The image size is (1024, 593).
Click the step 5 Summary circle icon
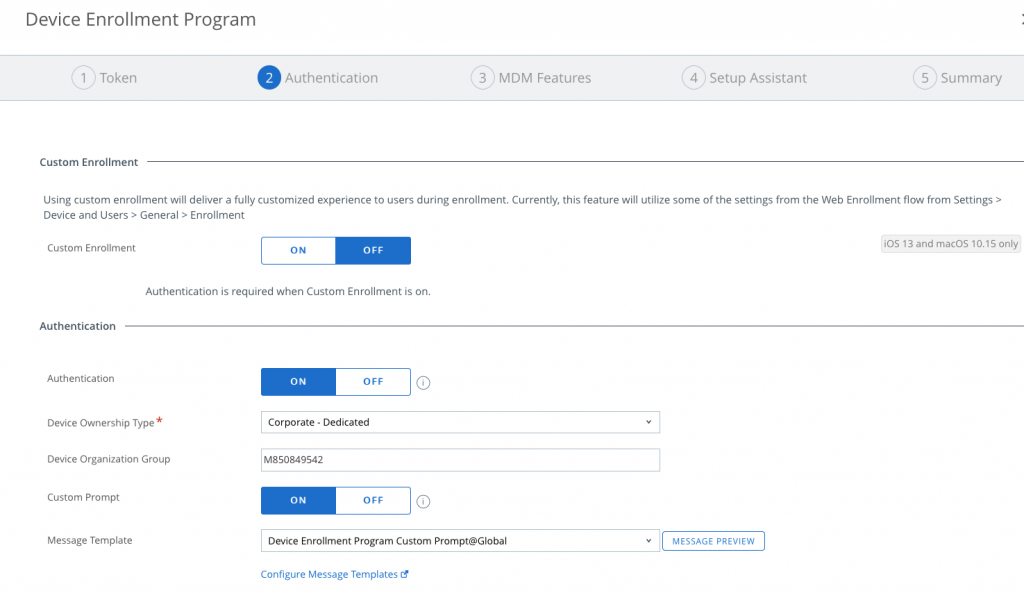coord(925,78)
